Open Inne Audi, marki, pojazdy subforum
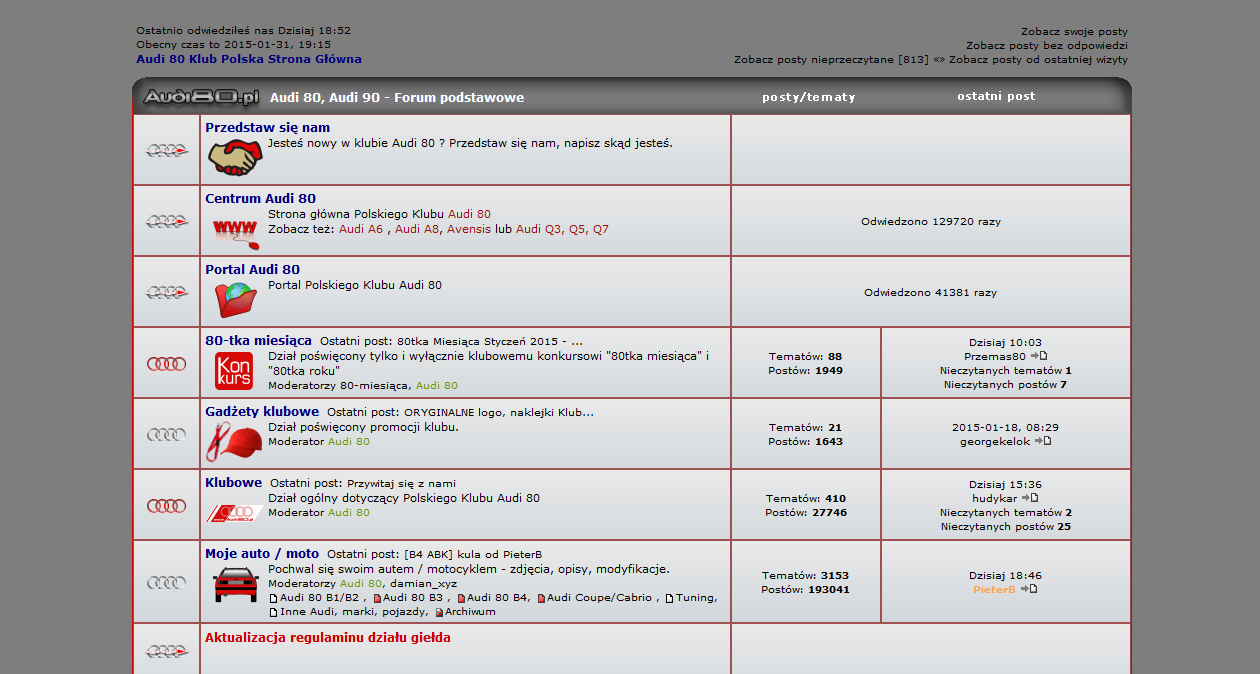Image resolution: width=1260 pixels, height=674 pixels. click(x=354, y=612)
